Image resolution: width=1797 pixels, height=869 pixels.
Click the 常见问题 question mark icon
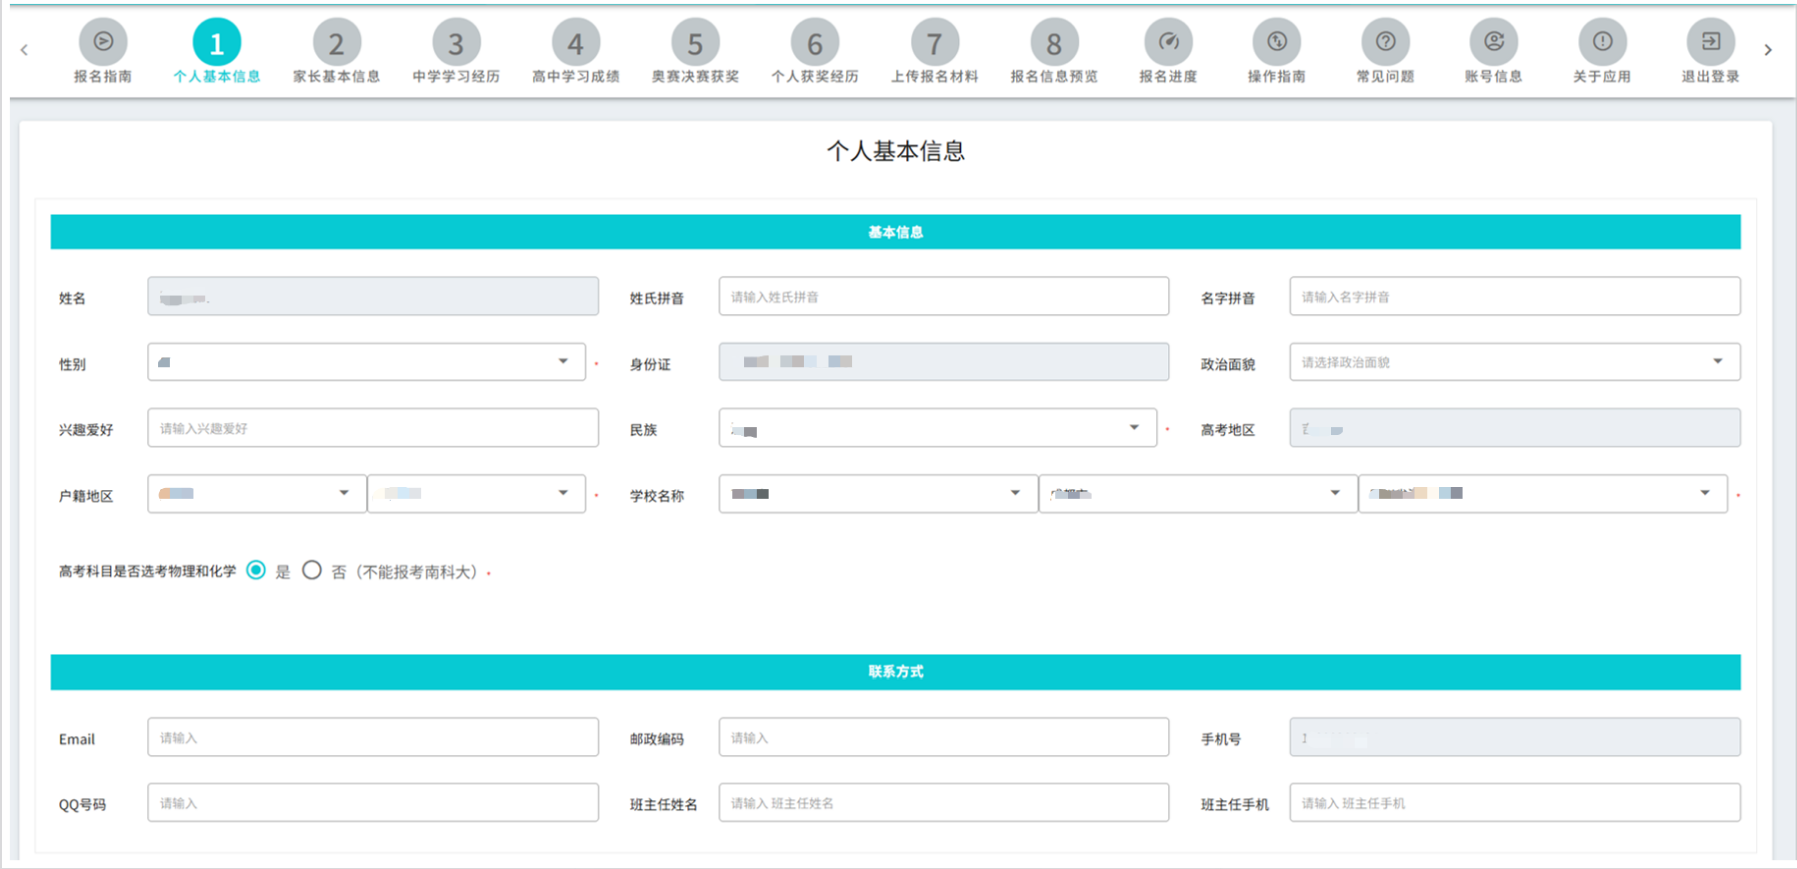(x=1385, y=42)
